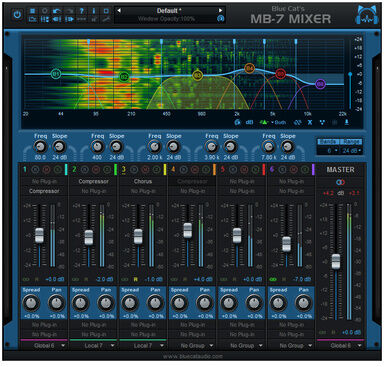Click the Window Opacity 100% text

166,19
